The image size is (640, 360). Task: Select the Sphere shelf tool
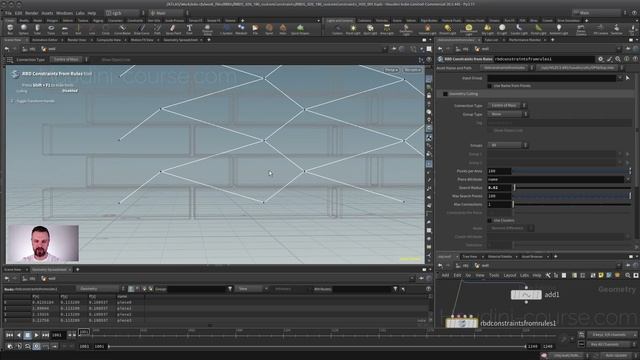pos(24,29)
